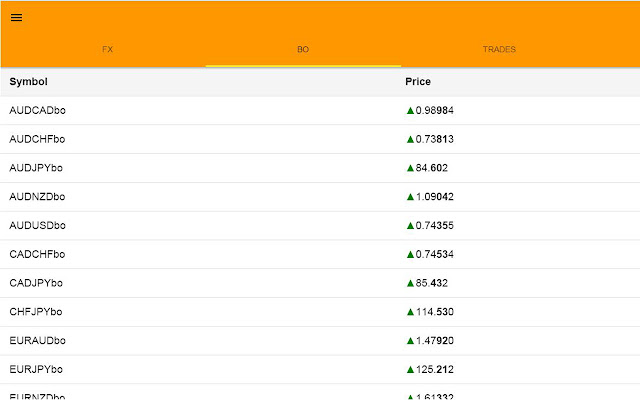
Task: Click the up arrow beside 1.09042
Action: click(410, 197)
